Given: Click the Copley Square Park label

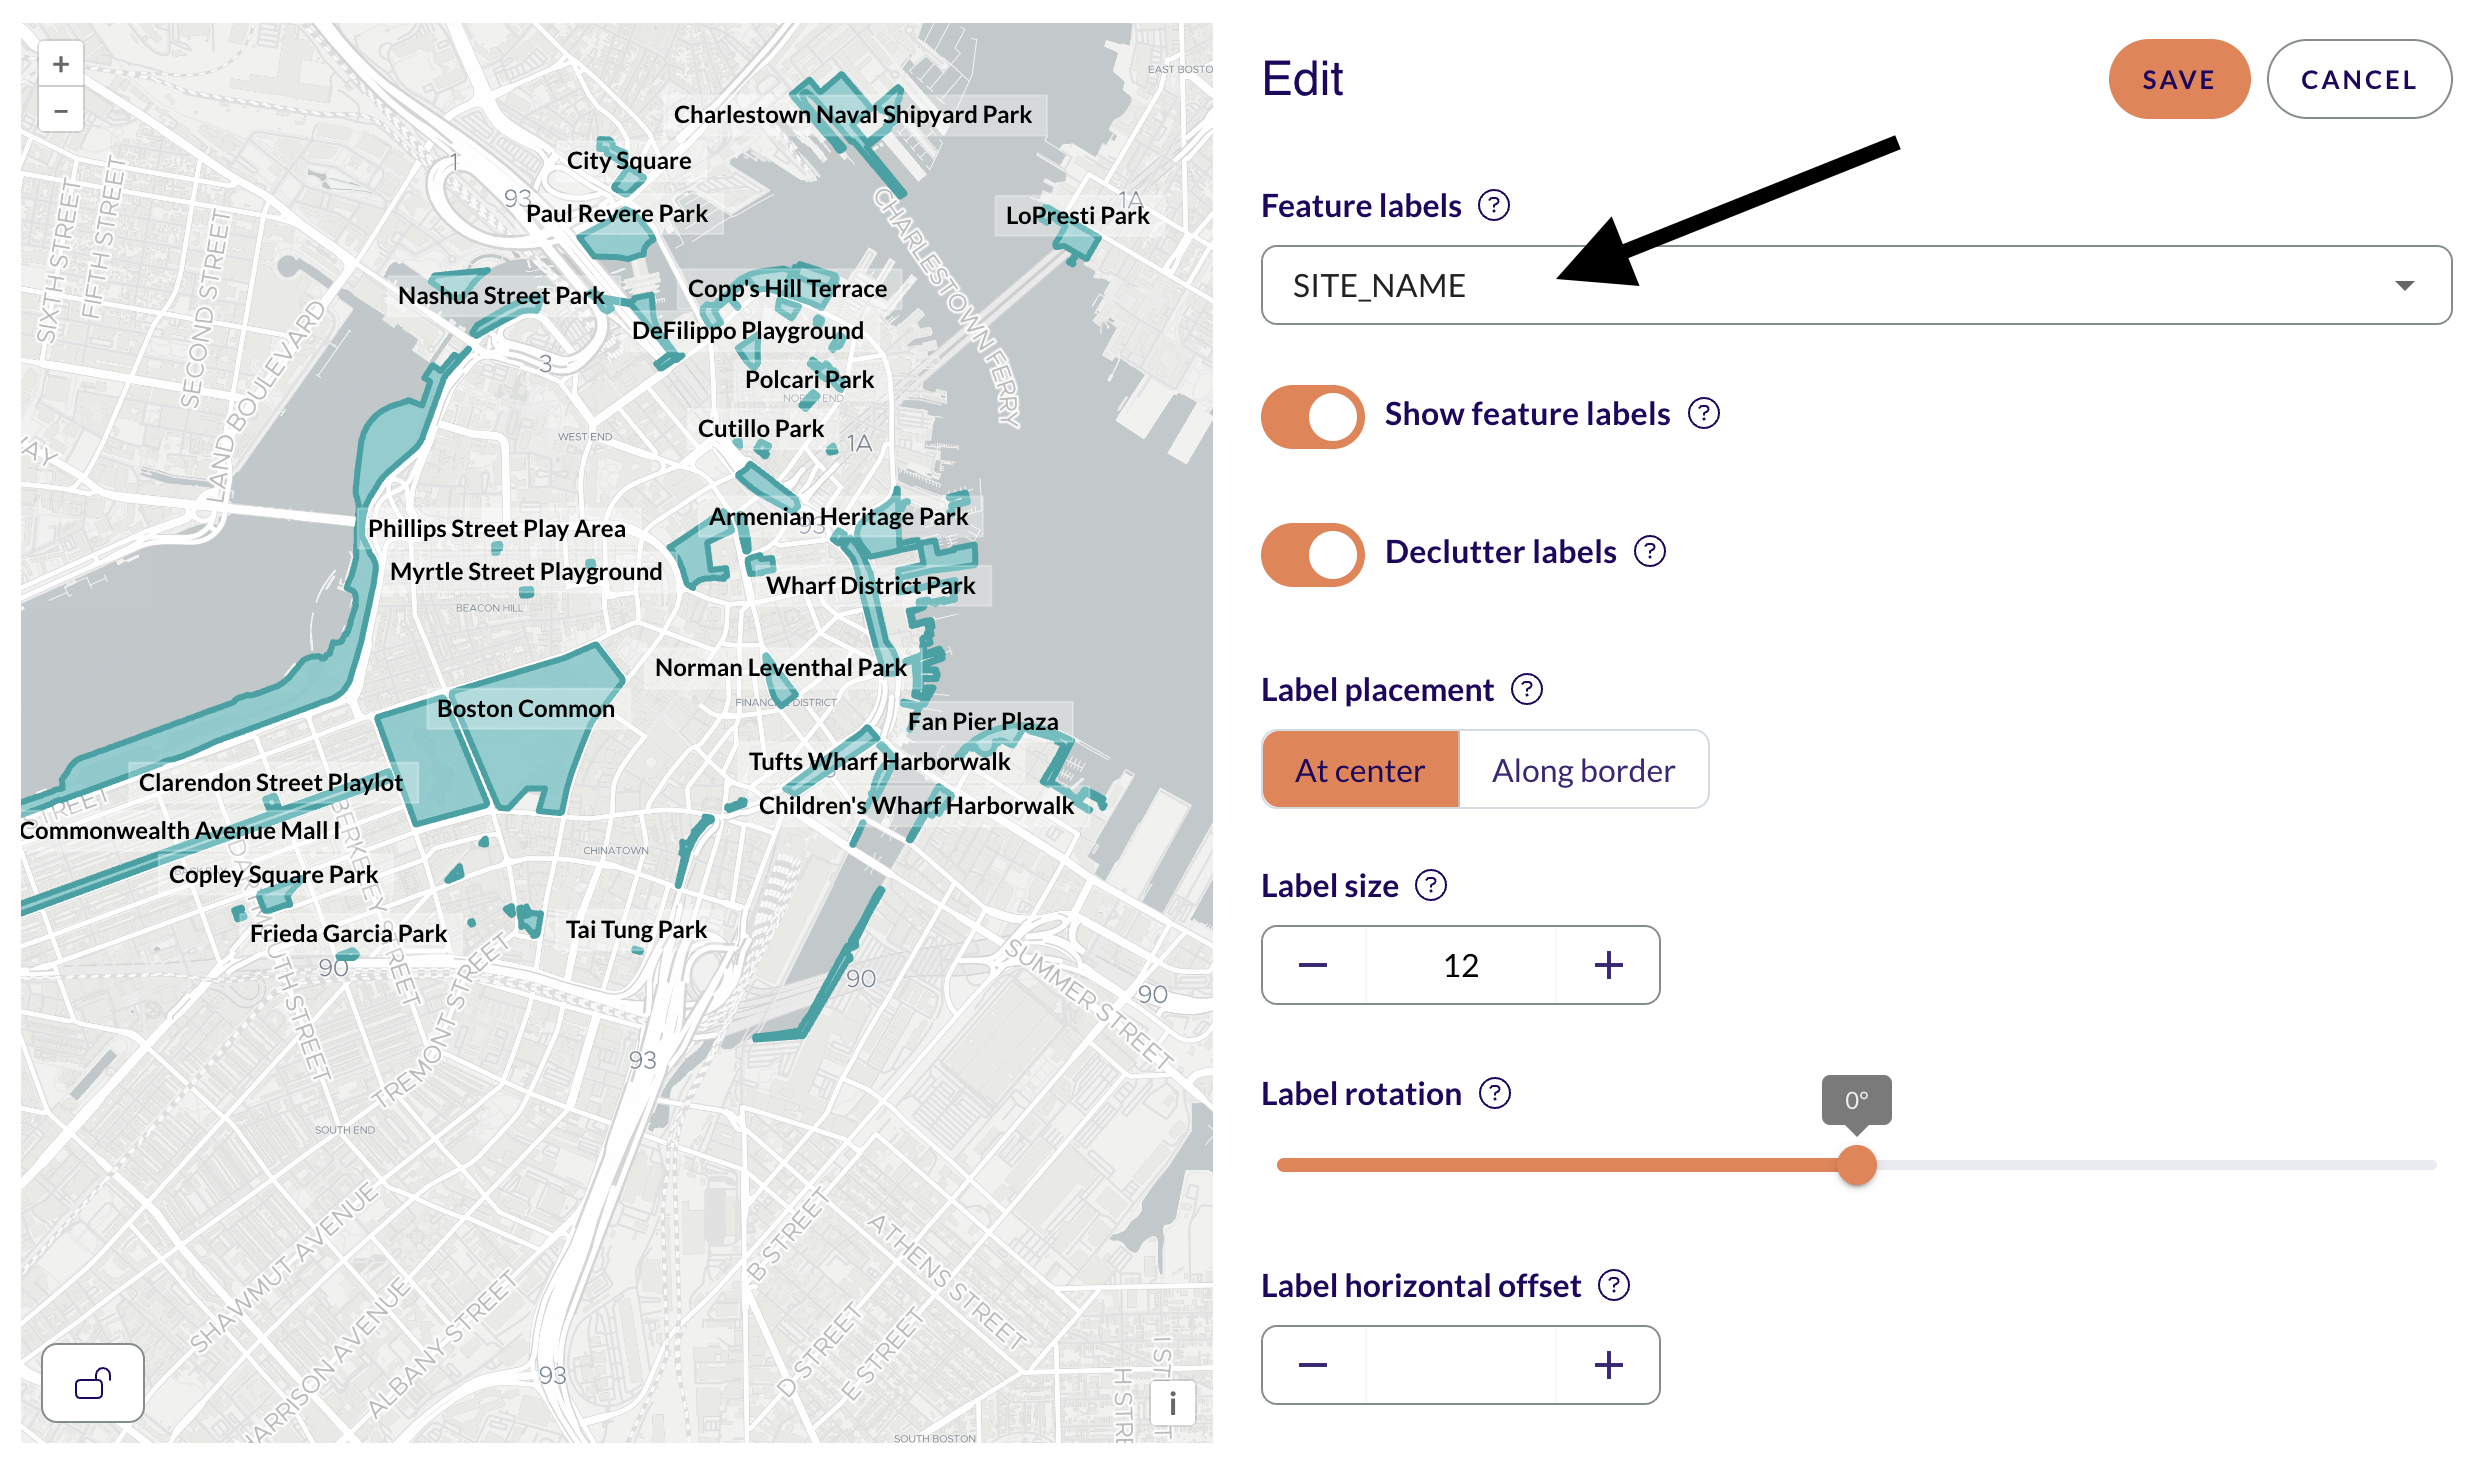Looking at the screenshot, I should (274, 874).
